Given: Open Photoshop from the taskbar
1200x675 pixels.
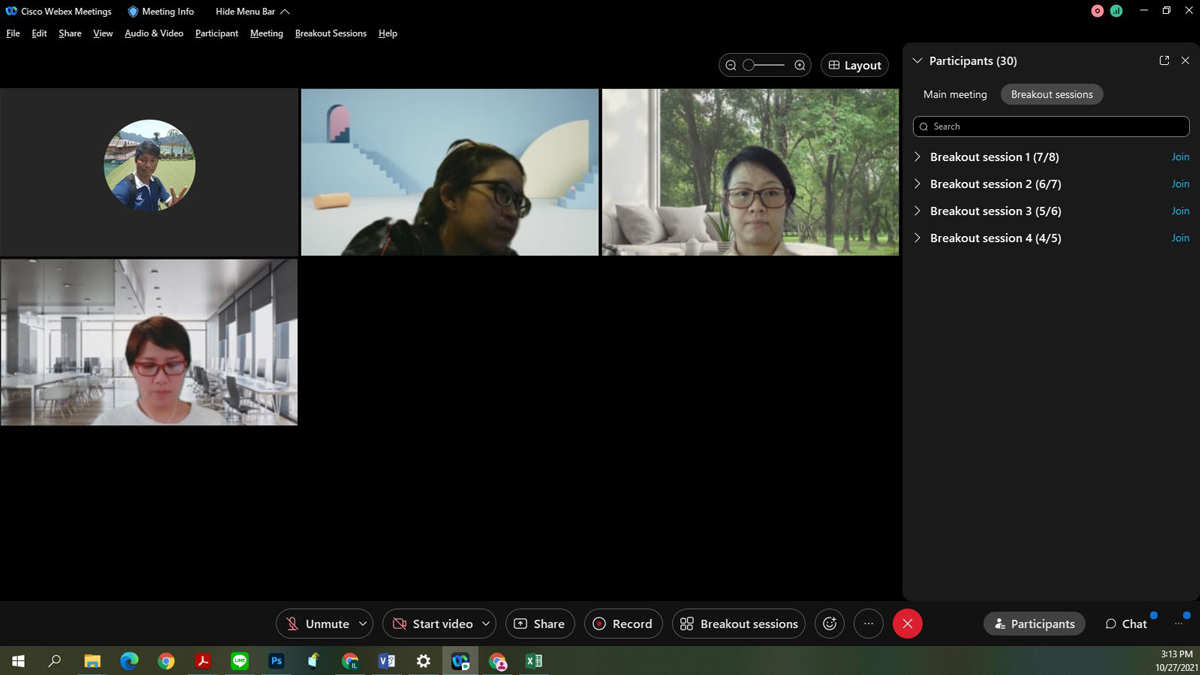Looking at the screenshot, I should (276, 661).
